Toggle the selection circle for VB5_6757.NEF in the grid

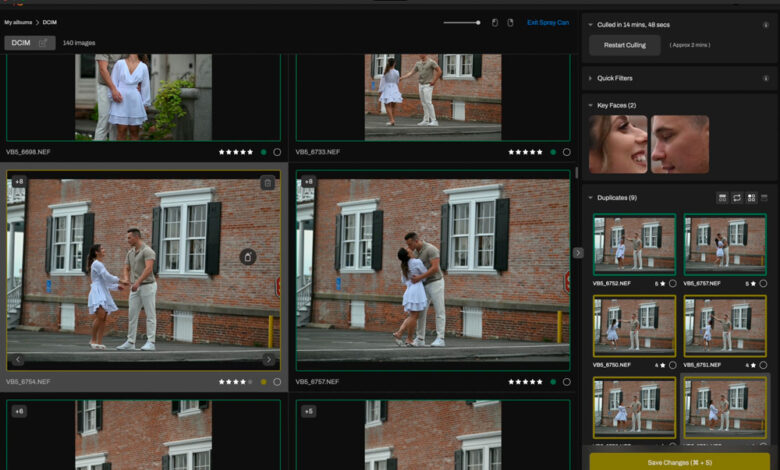[567, 382]
